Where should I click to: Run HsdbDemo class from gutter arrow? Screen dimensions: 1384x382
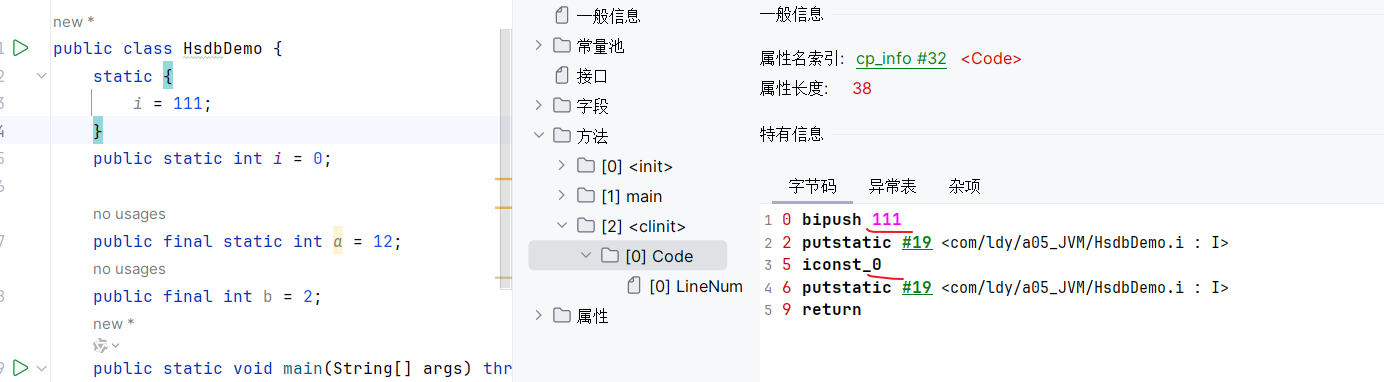[21, 48]
